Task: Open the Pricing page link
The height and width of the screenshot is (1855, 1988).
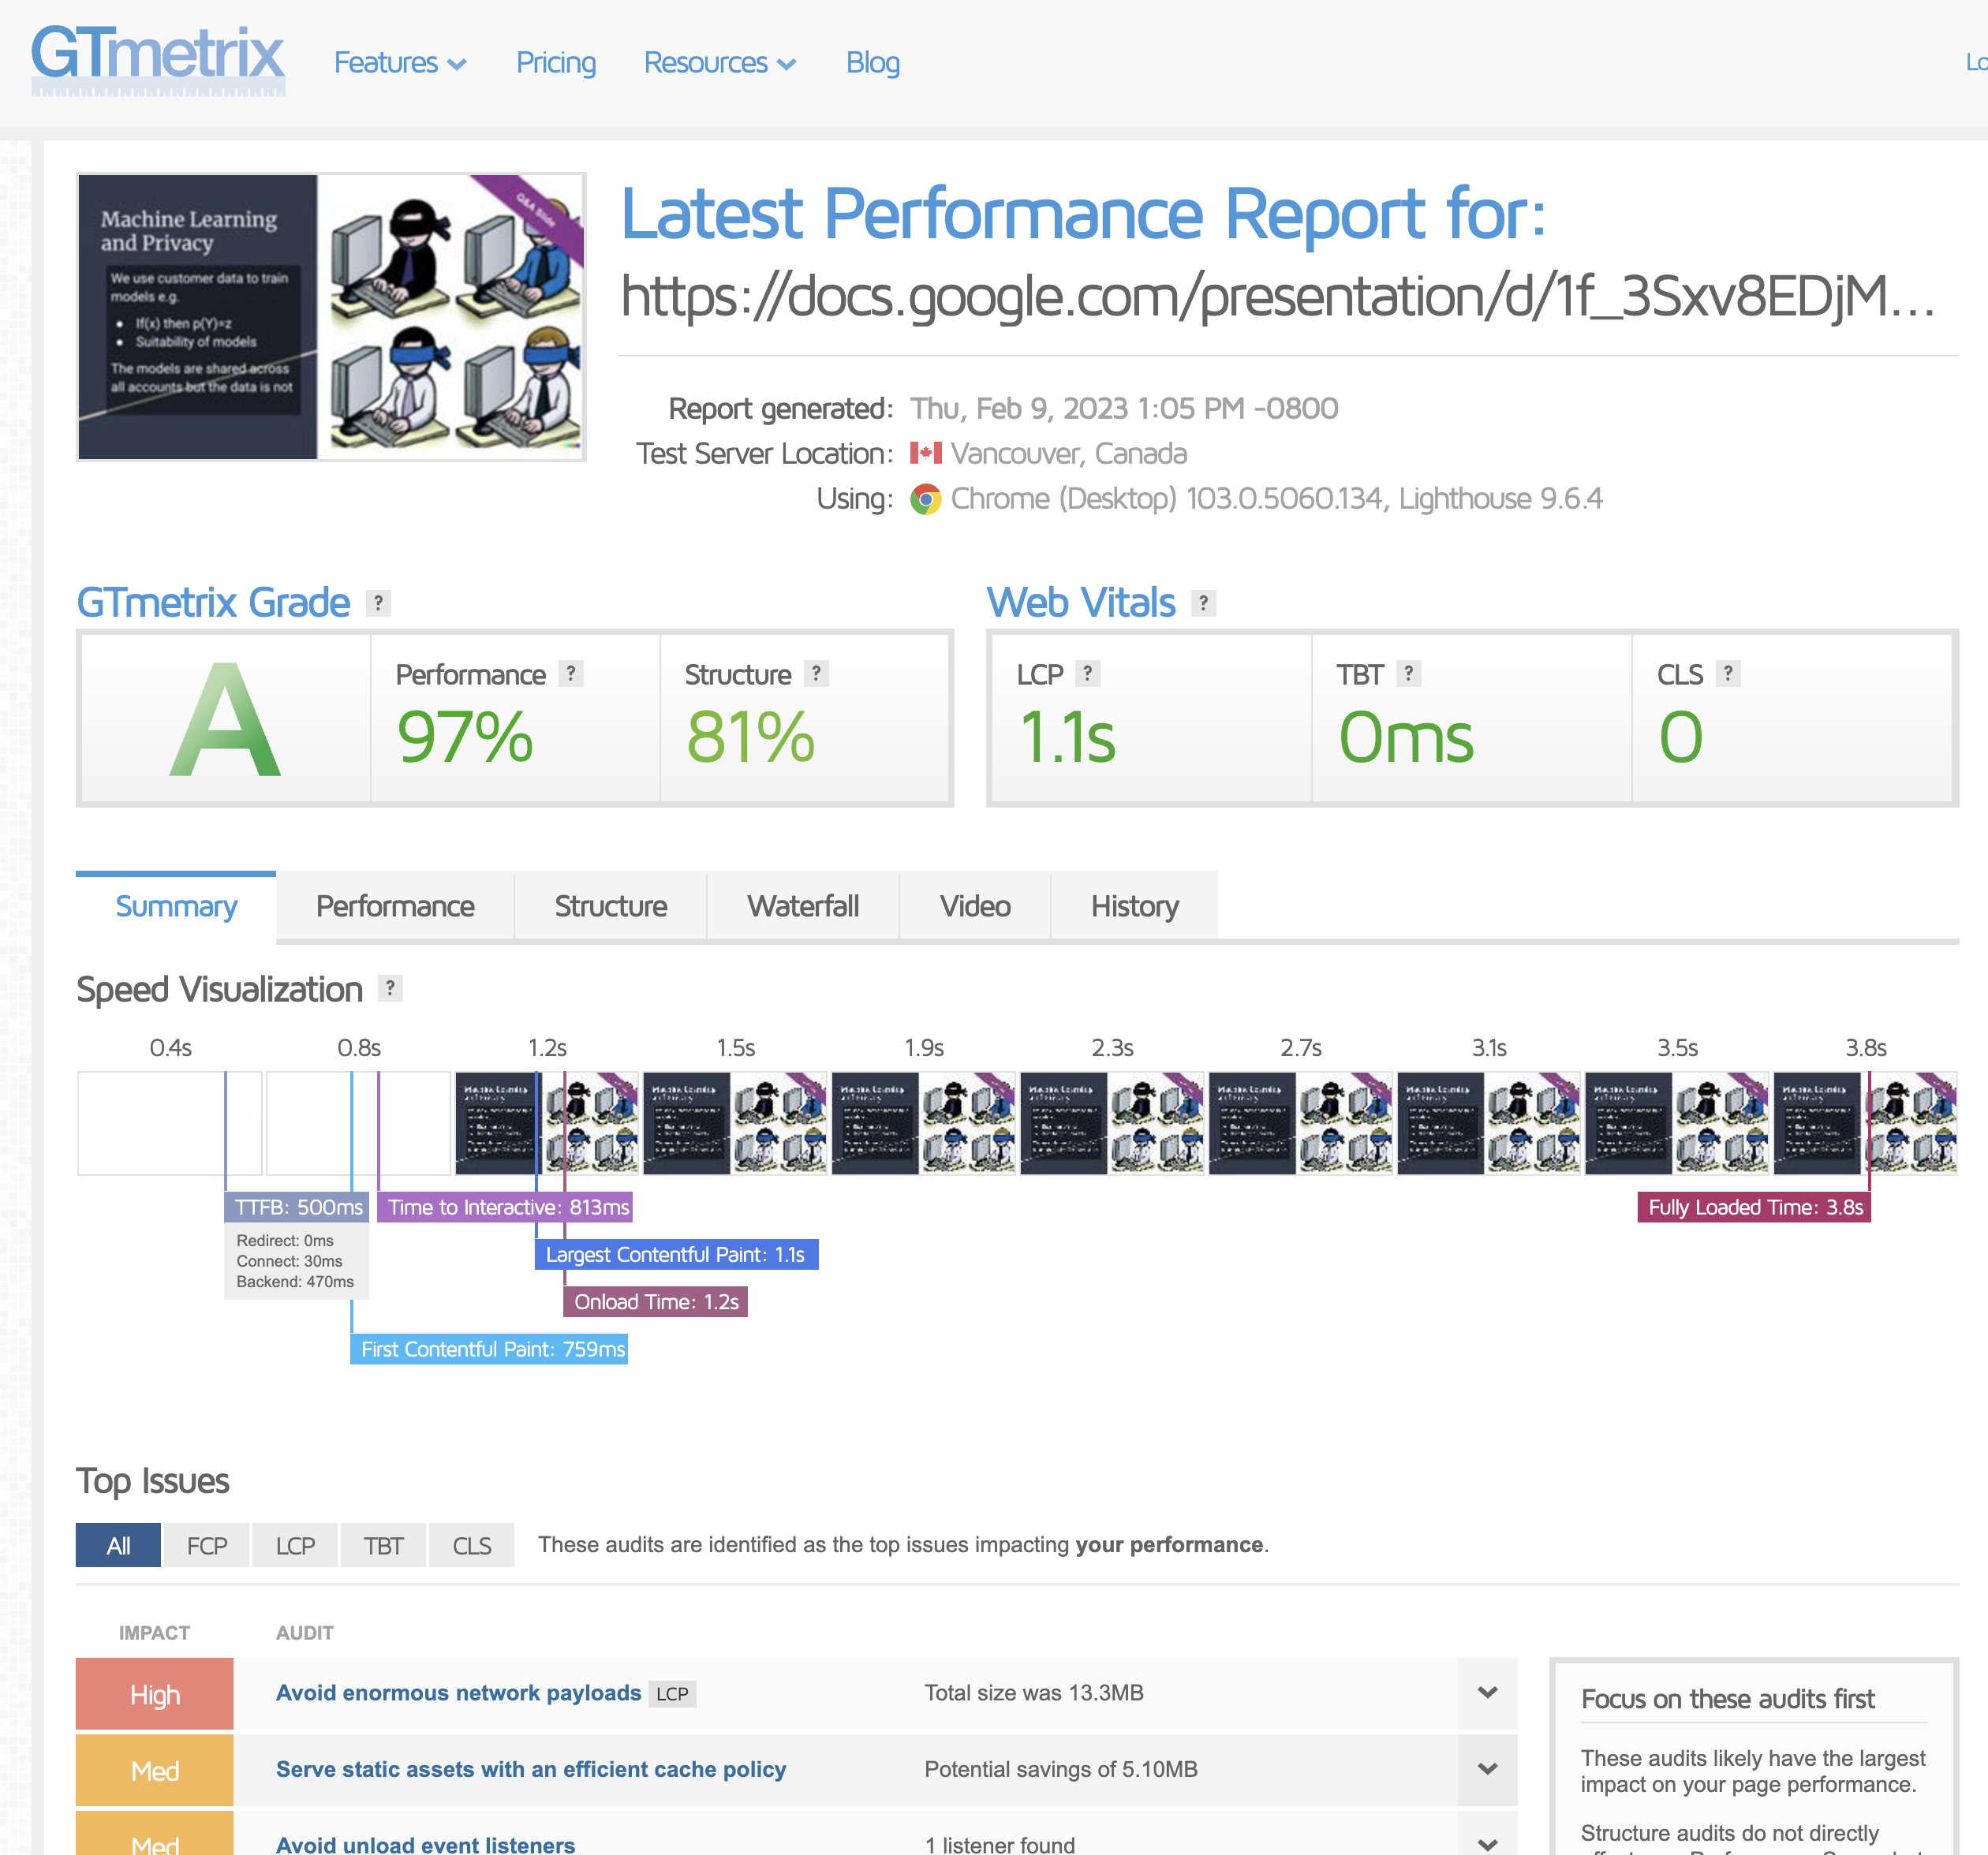Action: click(x=555, y=63)
